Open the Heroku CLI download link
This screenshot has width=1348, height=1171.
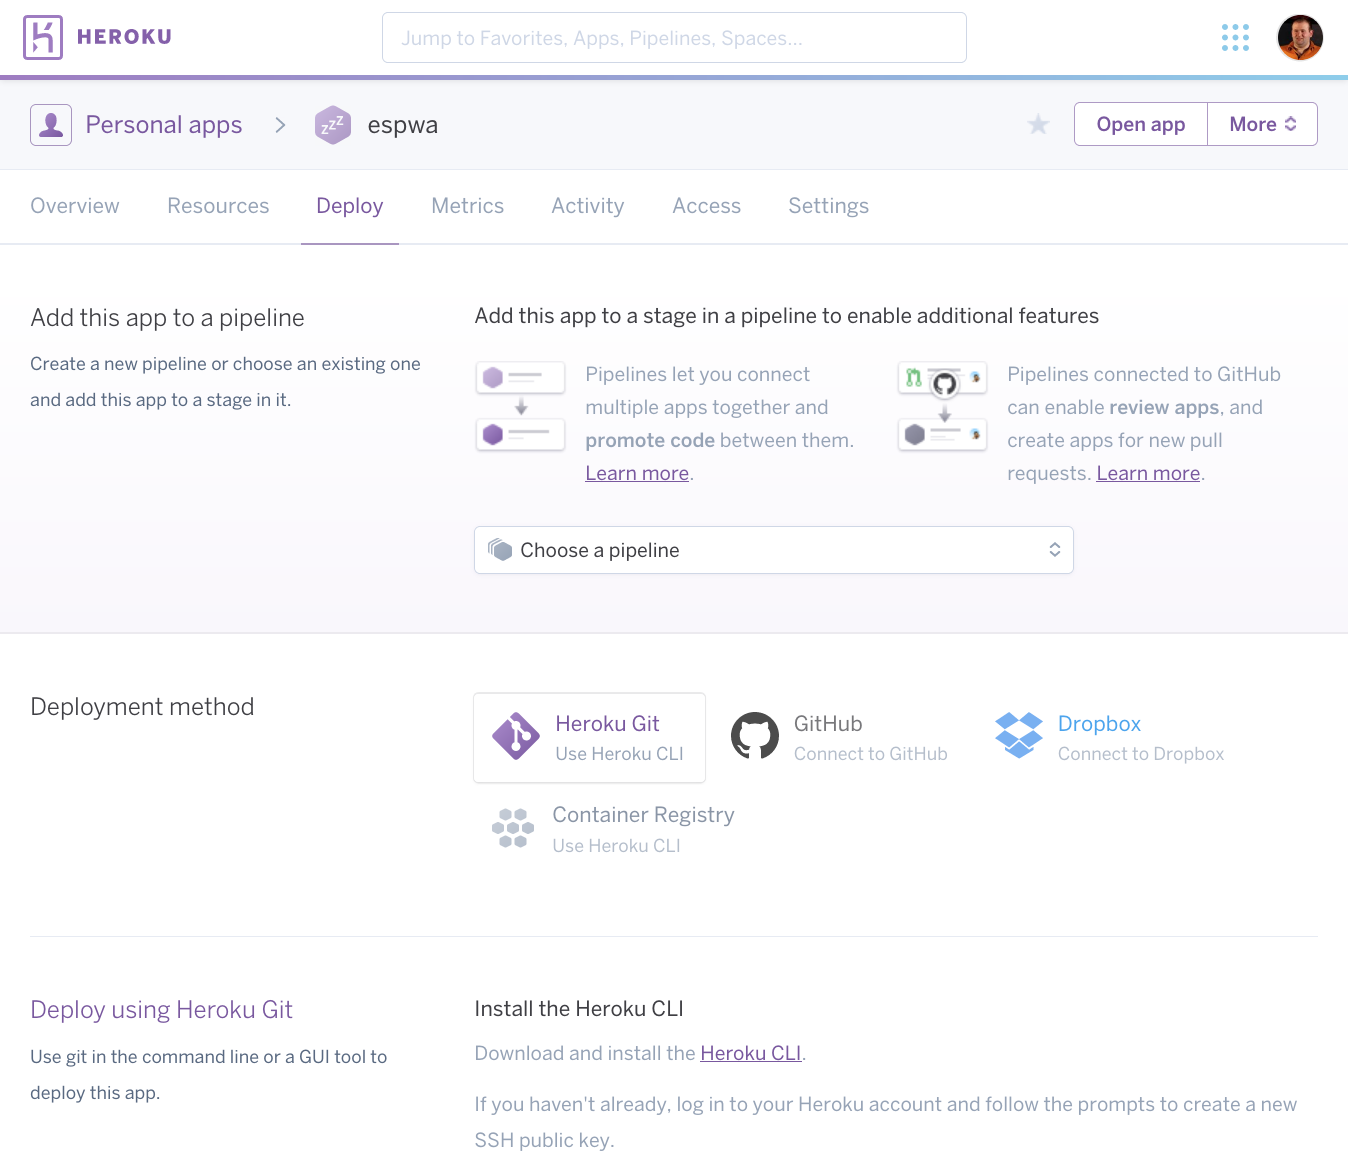click(x=751, y=1053)
